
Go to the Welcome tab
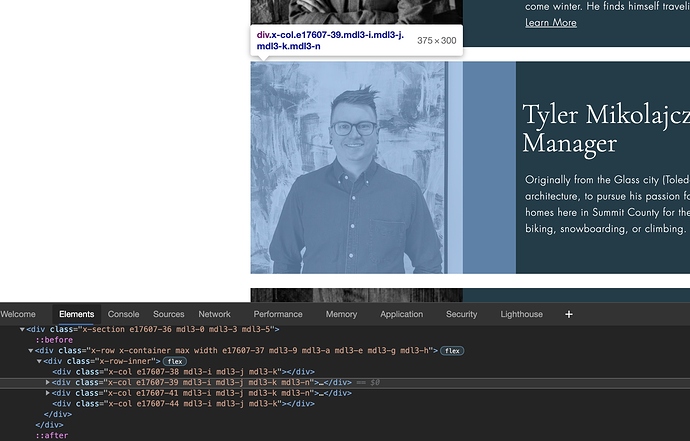click(x=18, y=314)
